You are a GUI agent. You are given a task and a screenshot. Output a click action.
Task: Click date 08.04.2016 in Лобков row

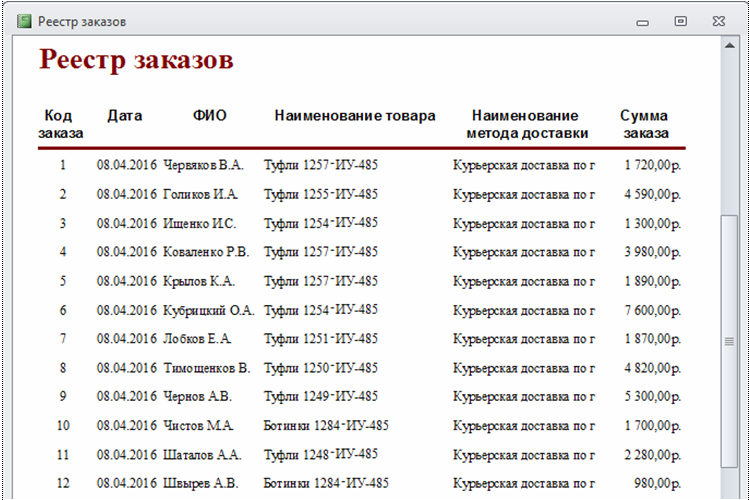[x=127, y=339]
